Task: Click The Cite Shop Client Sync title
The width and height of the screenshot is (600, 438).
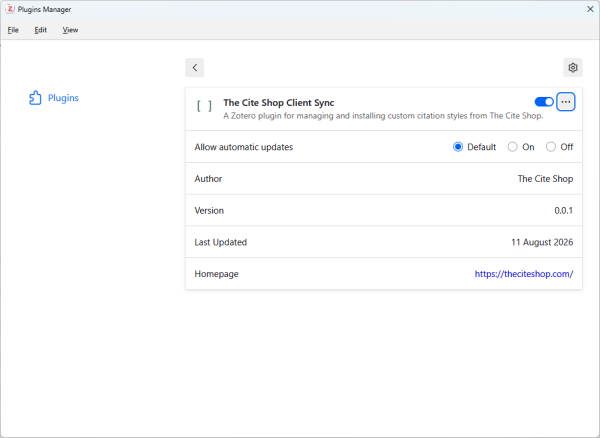Action: tap(279, 103)
